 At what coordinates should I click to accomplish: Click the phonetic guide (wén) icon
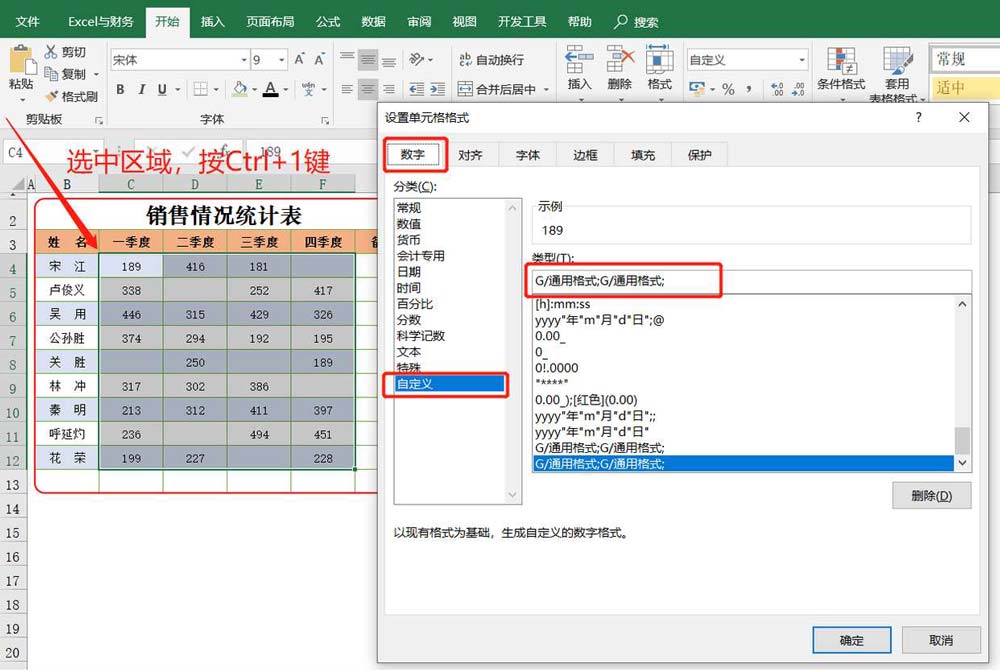309,89
